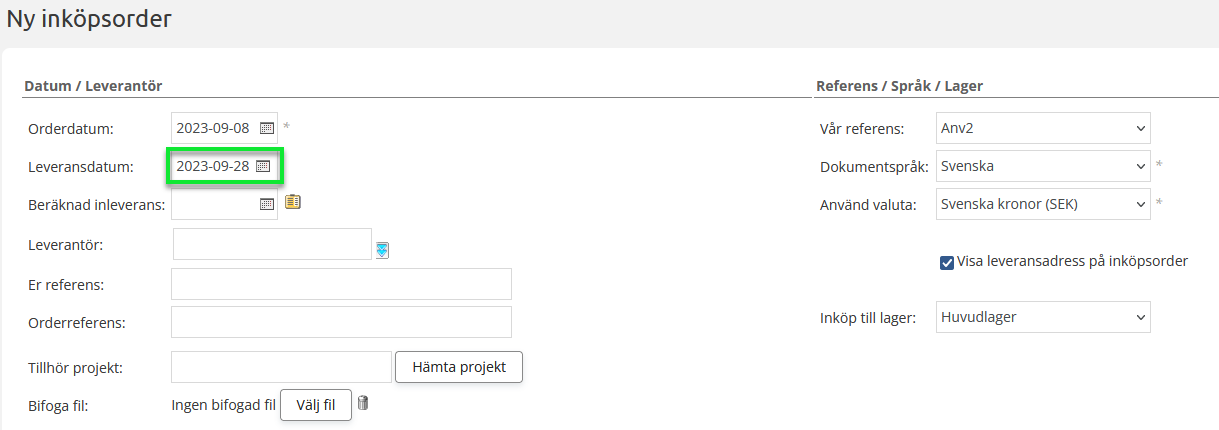This screenshot has width=1219, height=430.
Task: Click the Välj fil button
Action: coord(316,405)
